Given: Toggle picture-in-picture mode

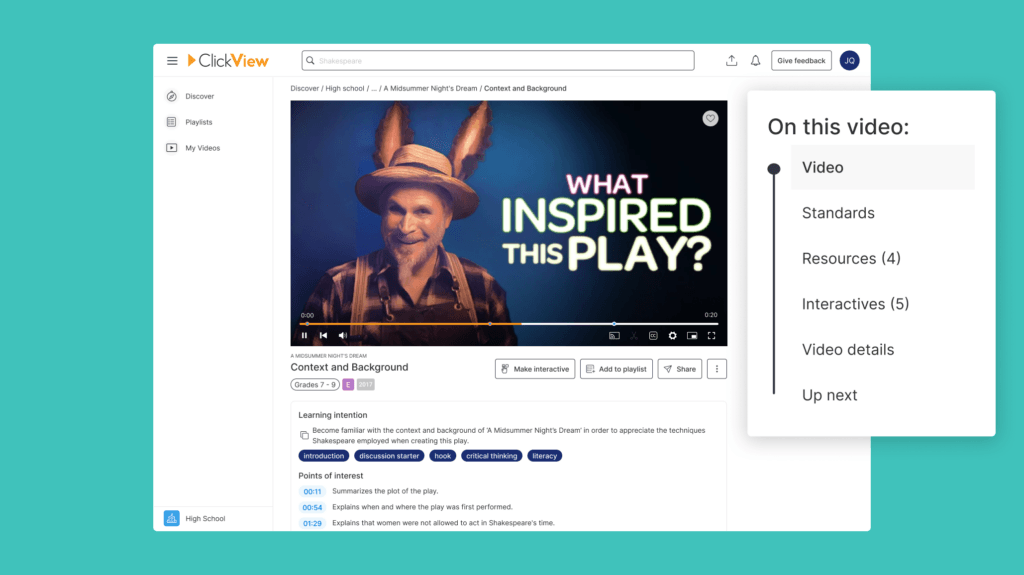Looking at the screenshot, I should pyautogui.click(x=692, y=336).
